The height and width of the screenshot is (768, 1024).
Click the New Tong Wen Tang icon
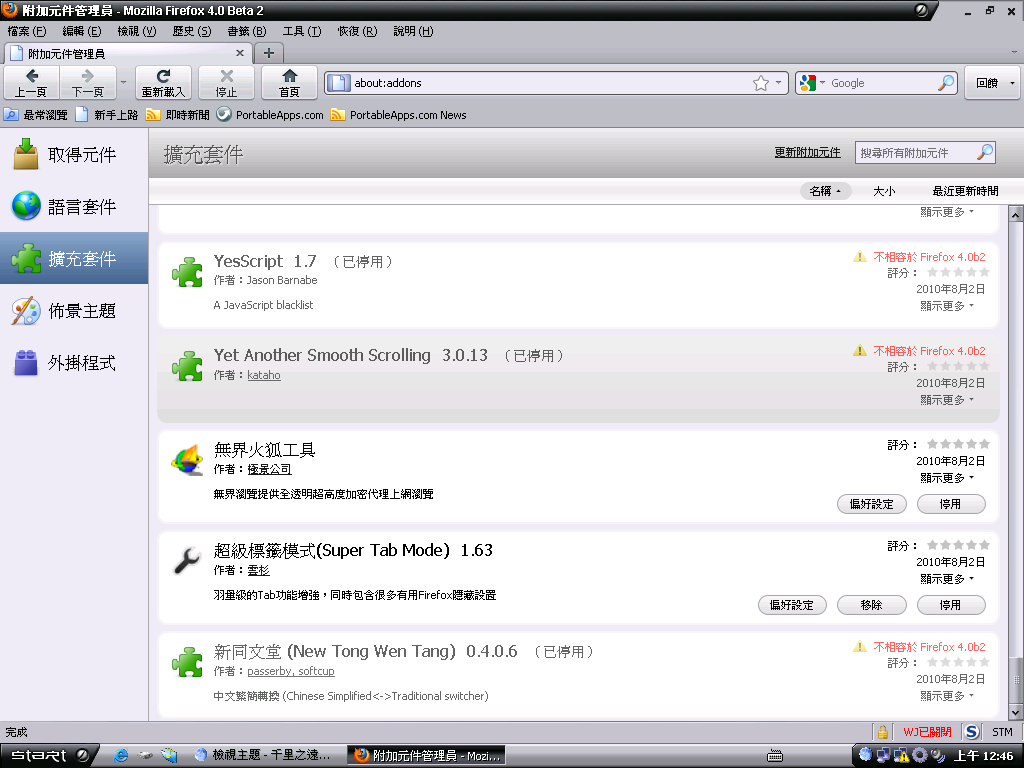tap(187, 662)
